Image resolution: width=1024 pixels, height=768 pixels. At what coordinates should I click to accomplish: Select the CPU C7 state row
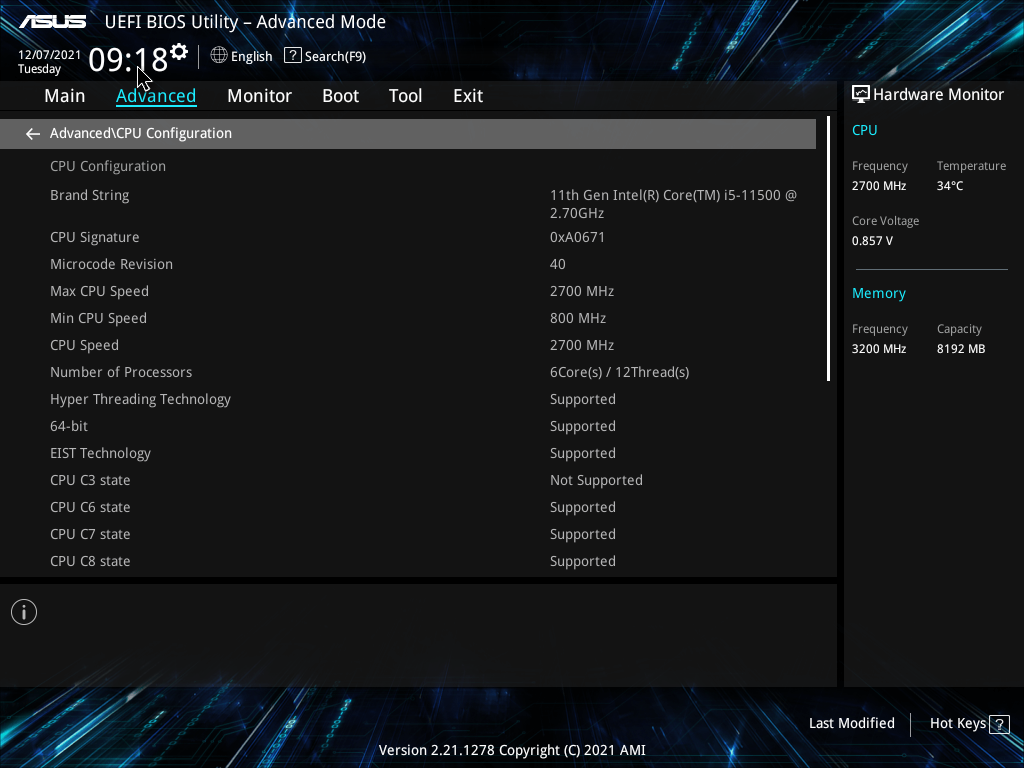click(408, 534)
